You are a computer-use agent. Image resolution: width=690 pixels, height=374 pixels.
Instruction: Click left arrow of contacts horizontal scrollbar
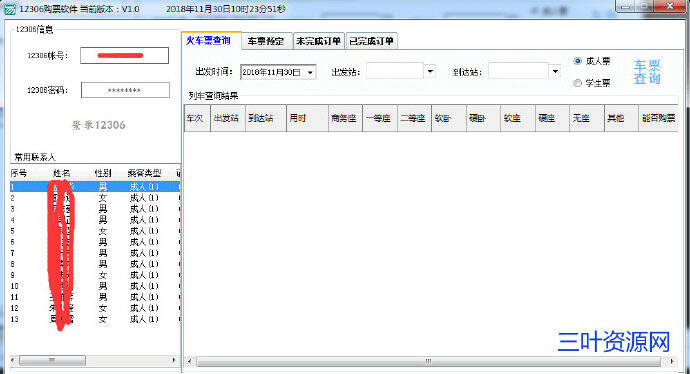[13, 360]
